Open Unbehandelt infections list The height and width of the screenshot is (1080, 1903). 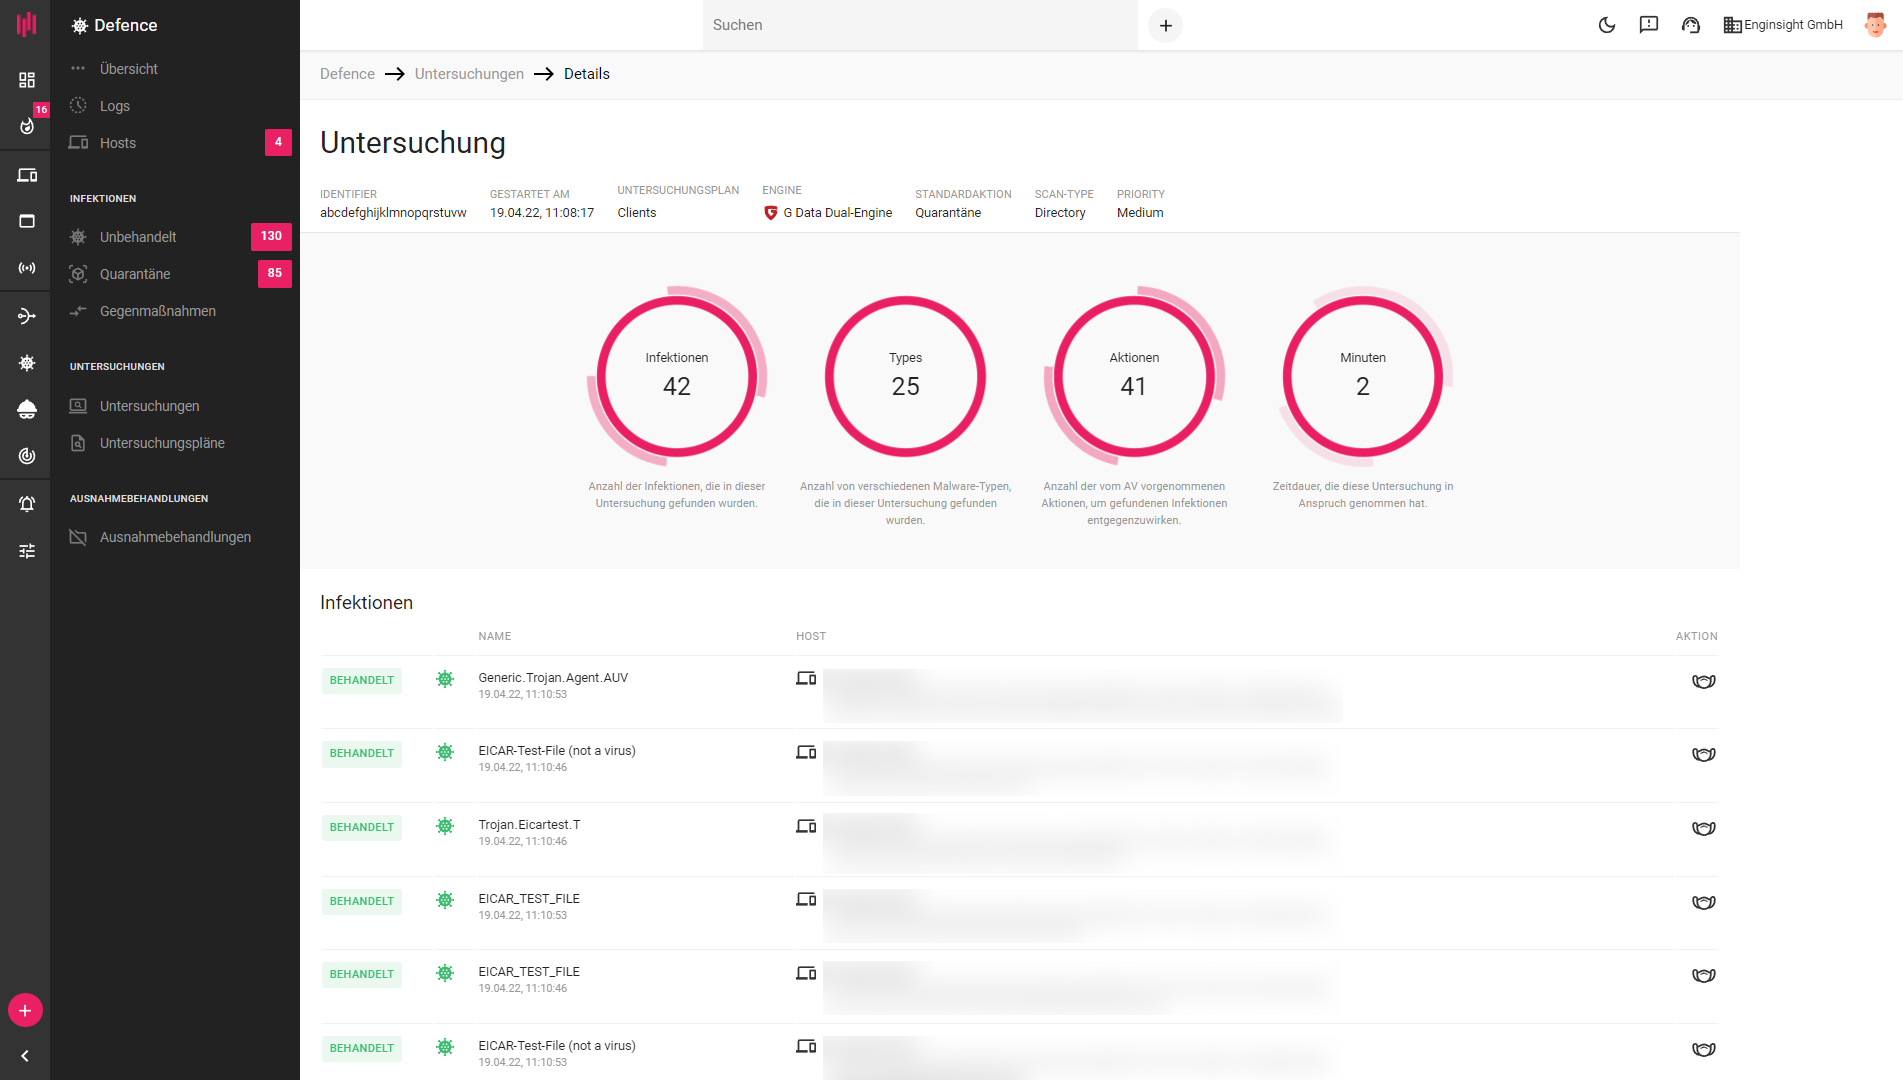138,237
